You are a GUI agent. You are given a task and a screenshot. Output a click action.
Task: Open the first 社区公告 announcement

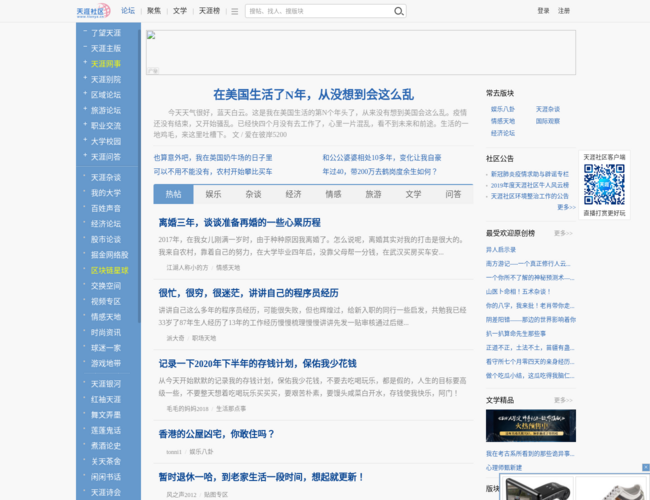click(530, 174)
